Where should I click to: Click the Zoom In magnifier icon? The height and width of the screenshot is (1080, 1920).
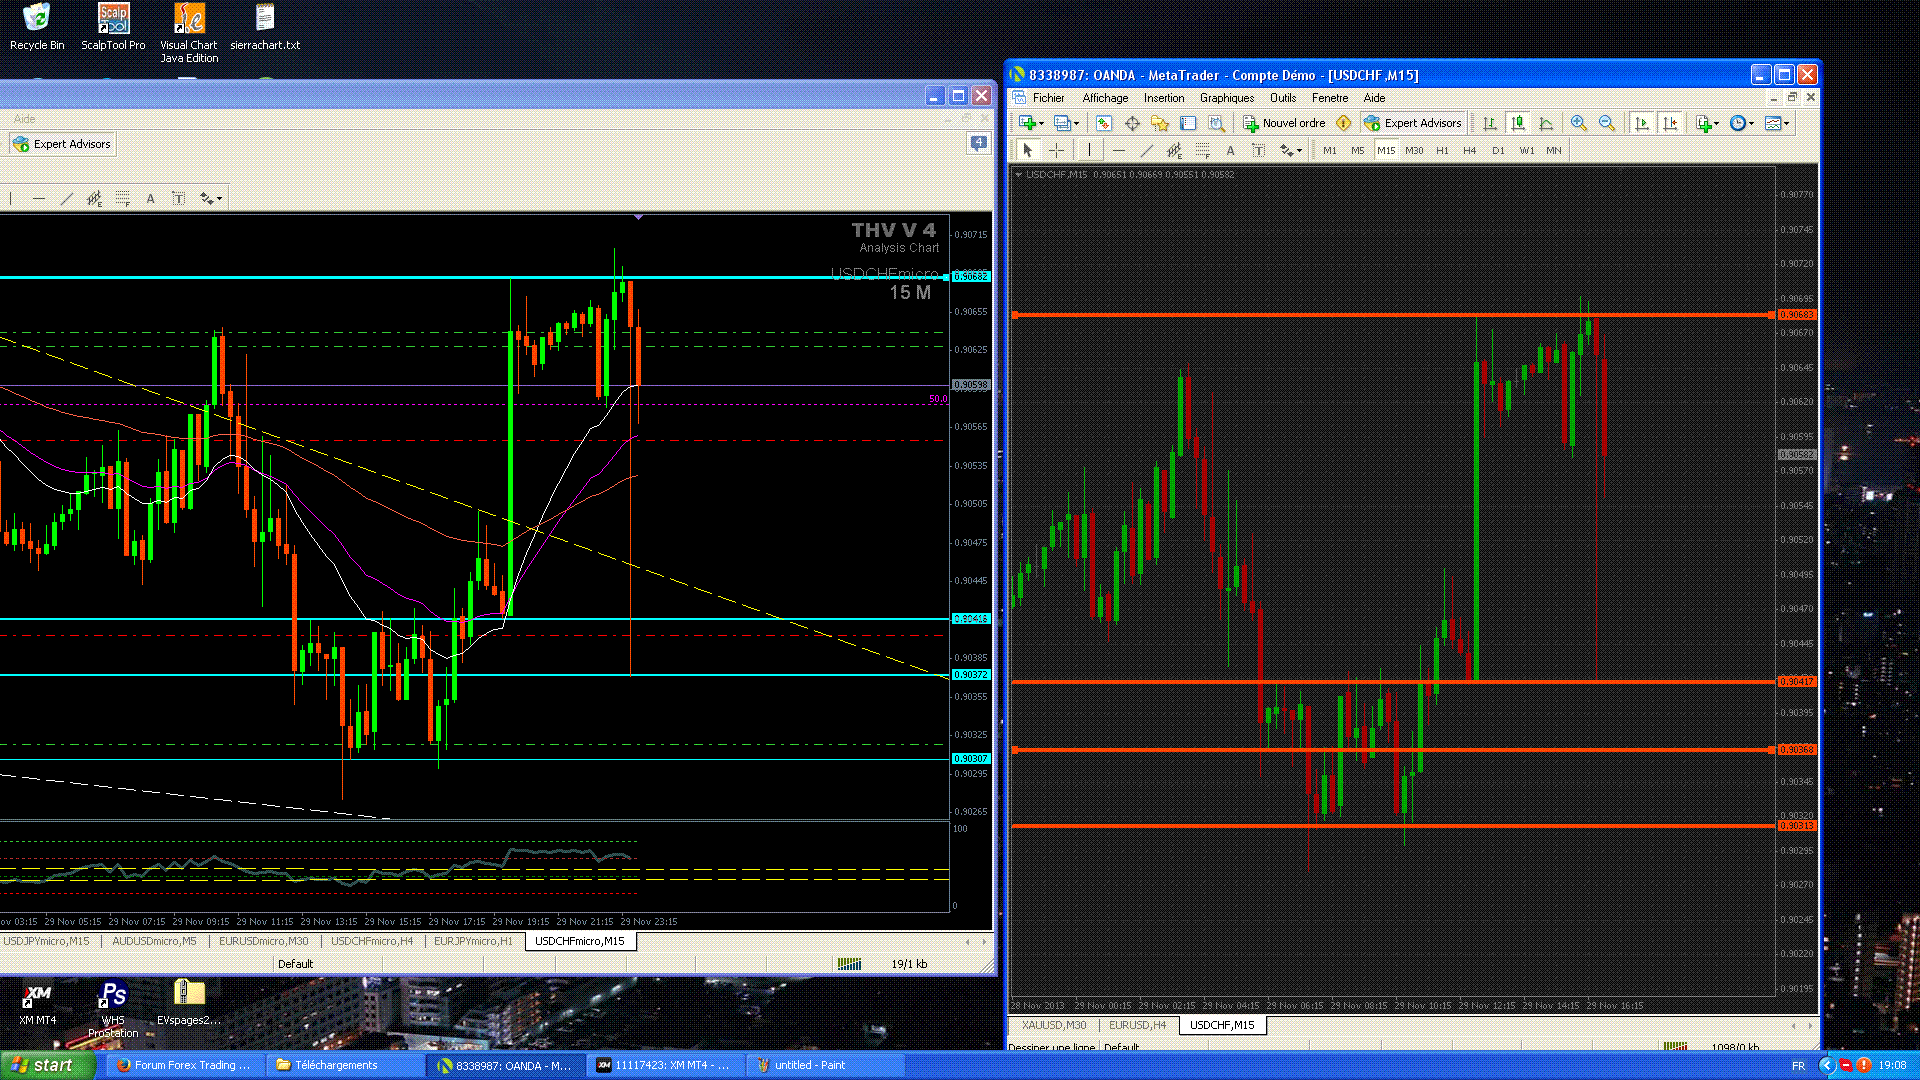pos(1578,123)
